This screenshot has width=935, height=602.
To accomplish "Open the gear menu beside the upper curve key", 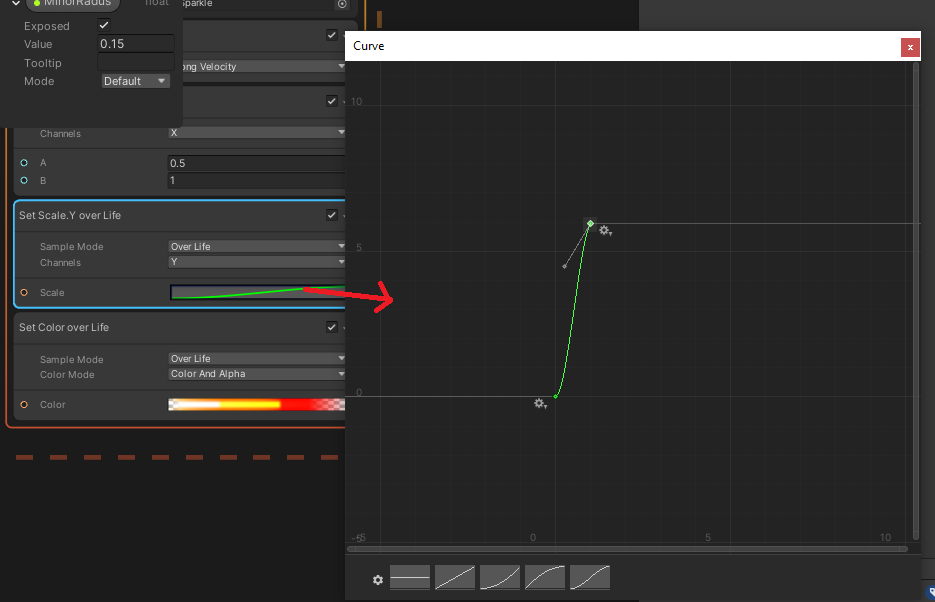I will pos(605,230).
